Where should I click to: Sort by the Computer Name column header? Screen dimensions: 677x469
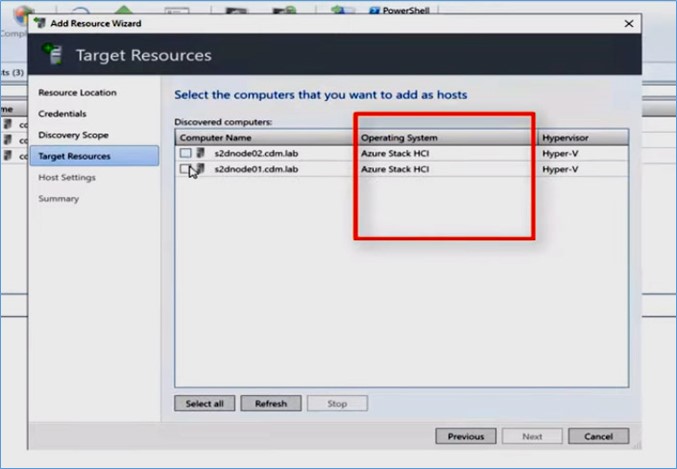pos(264,138)
